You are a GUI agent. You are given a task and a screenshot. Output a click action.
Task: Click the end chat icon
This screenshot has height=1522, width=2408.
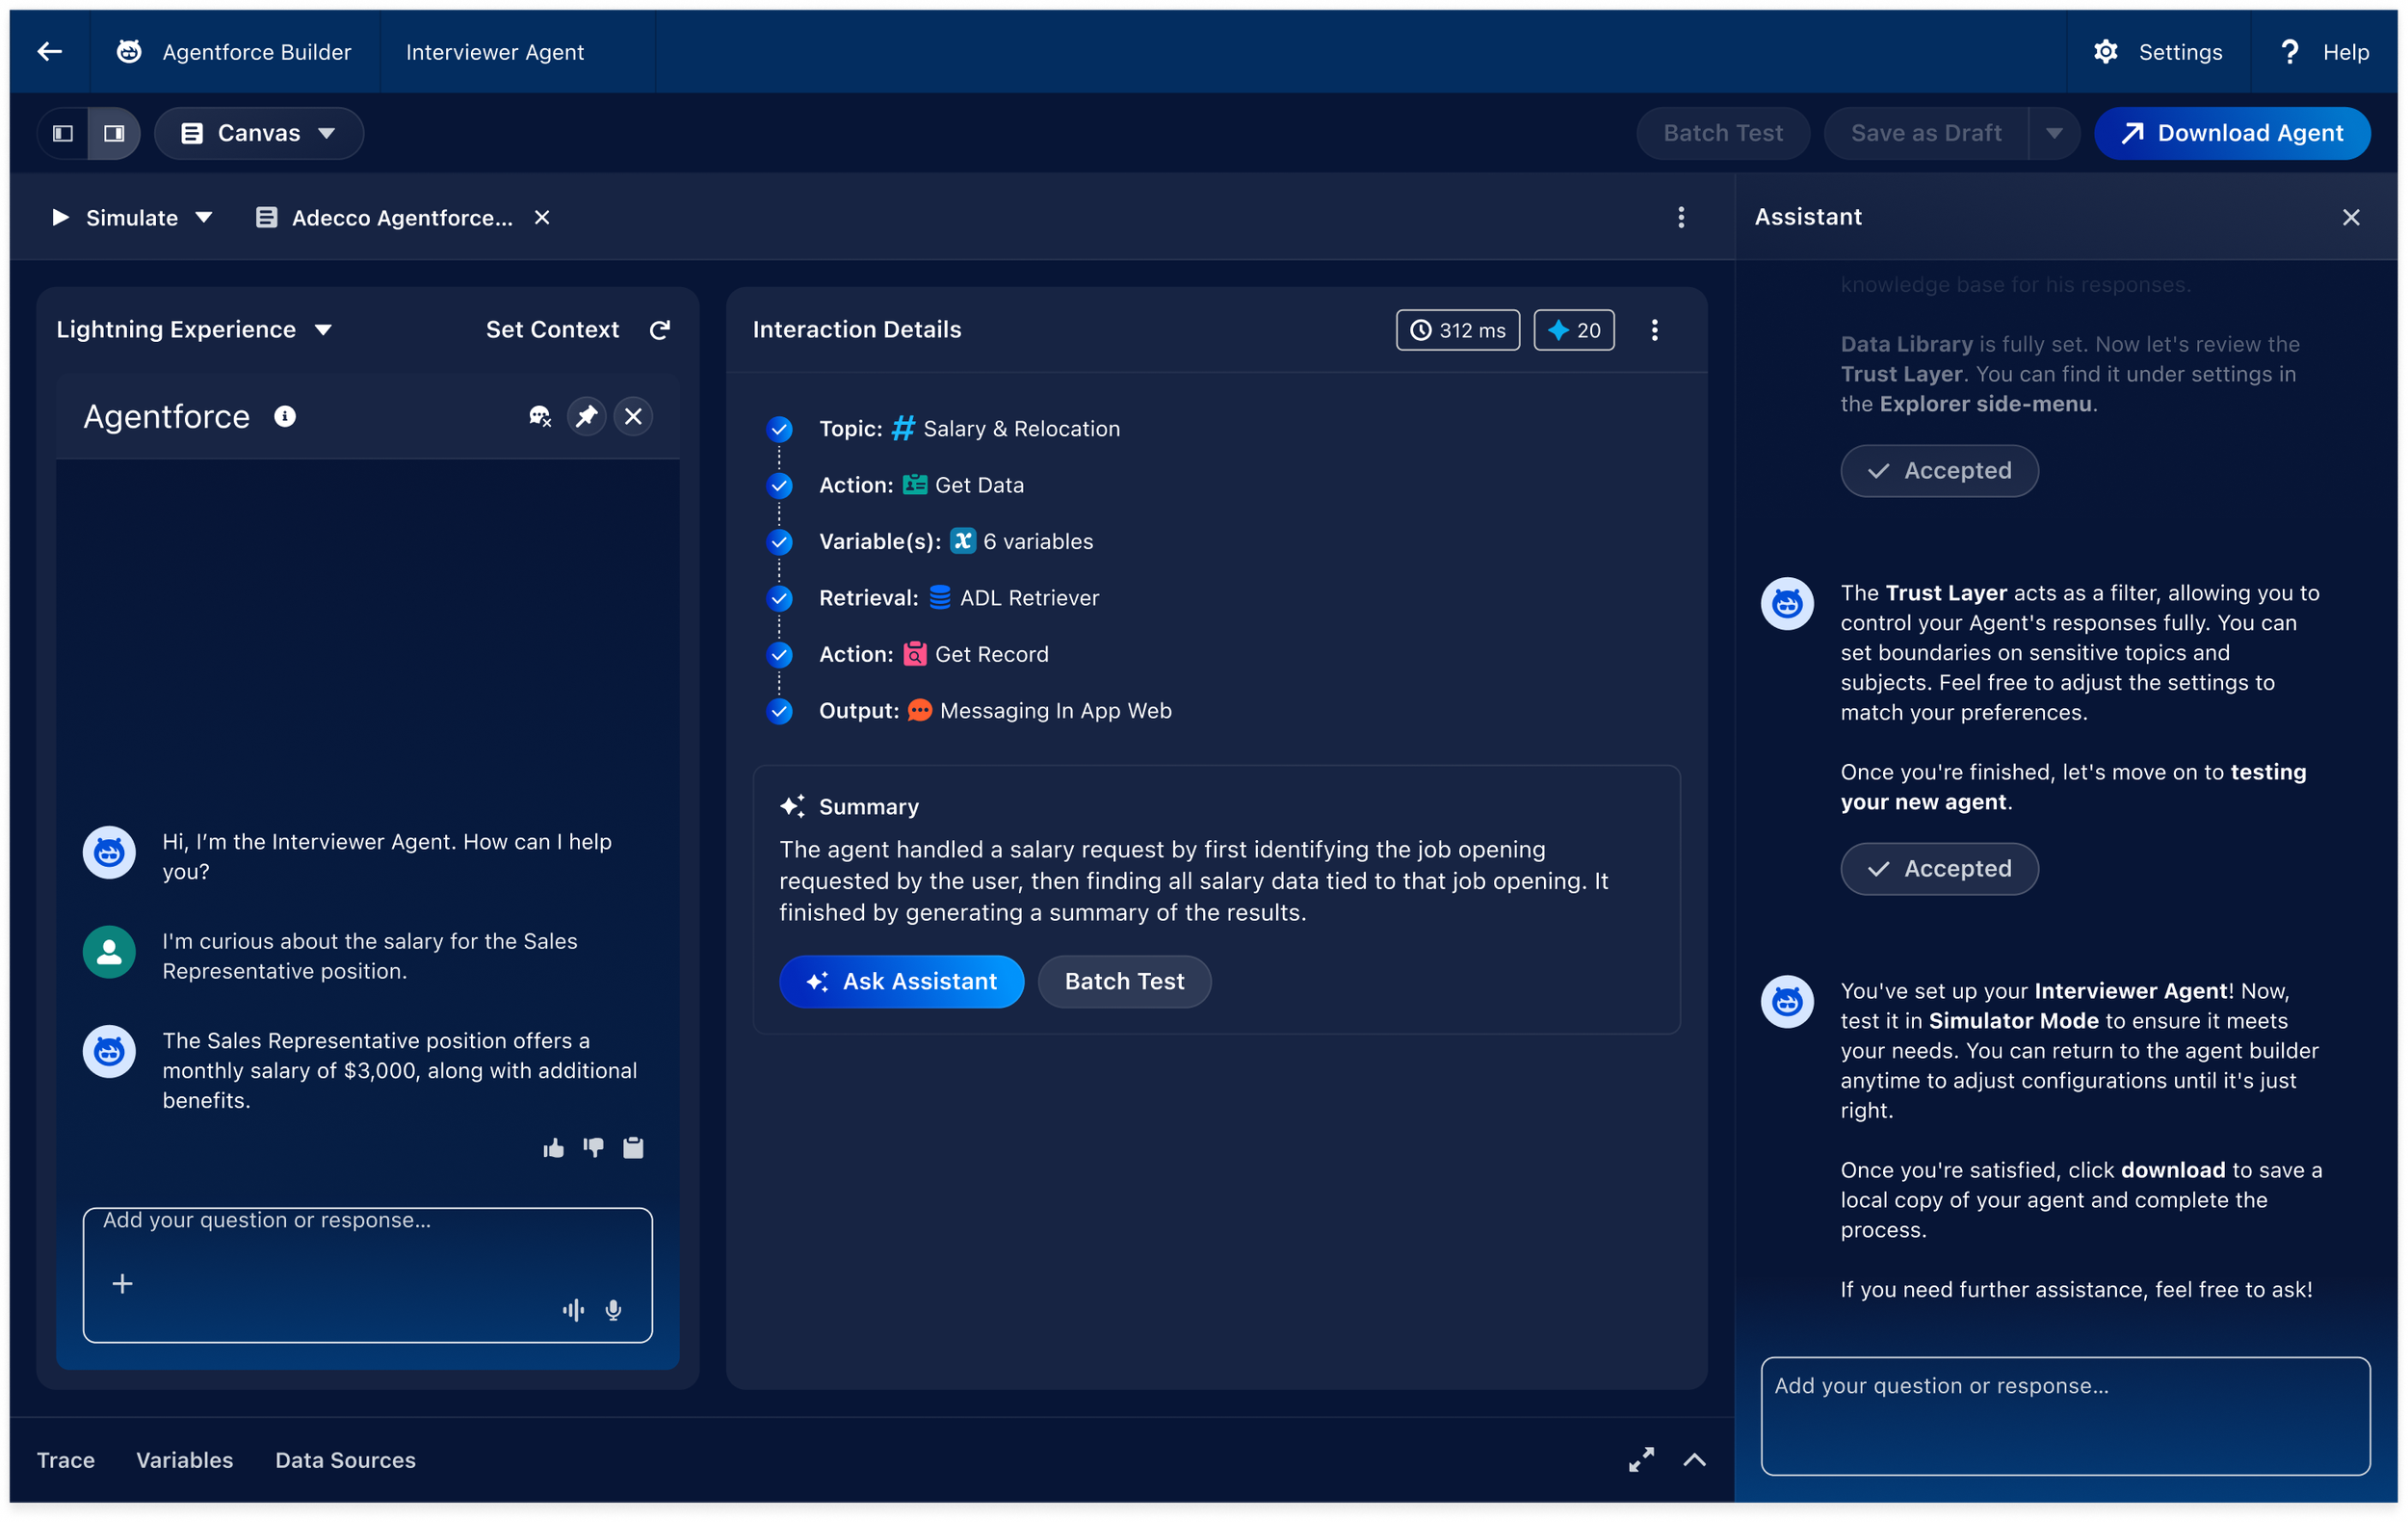tap(540, 416)
